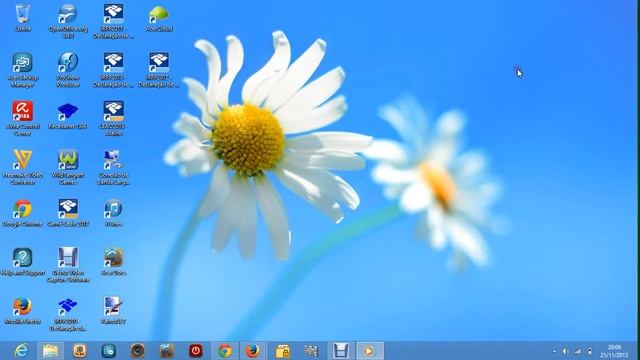Show hidden system tray icons
Viewport: 640px width, 360px height.
(554, 351)
